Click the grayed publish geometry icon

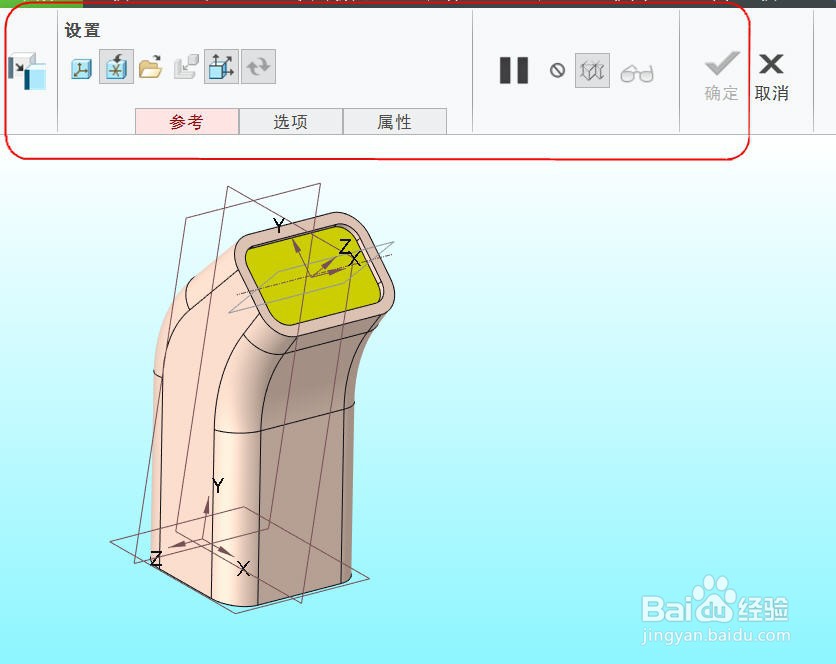186,67
